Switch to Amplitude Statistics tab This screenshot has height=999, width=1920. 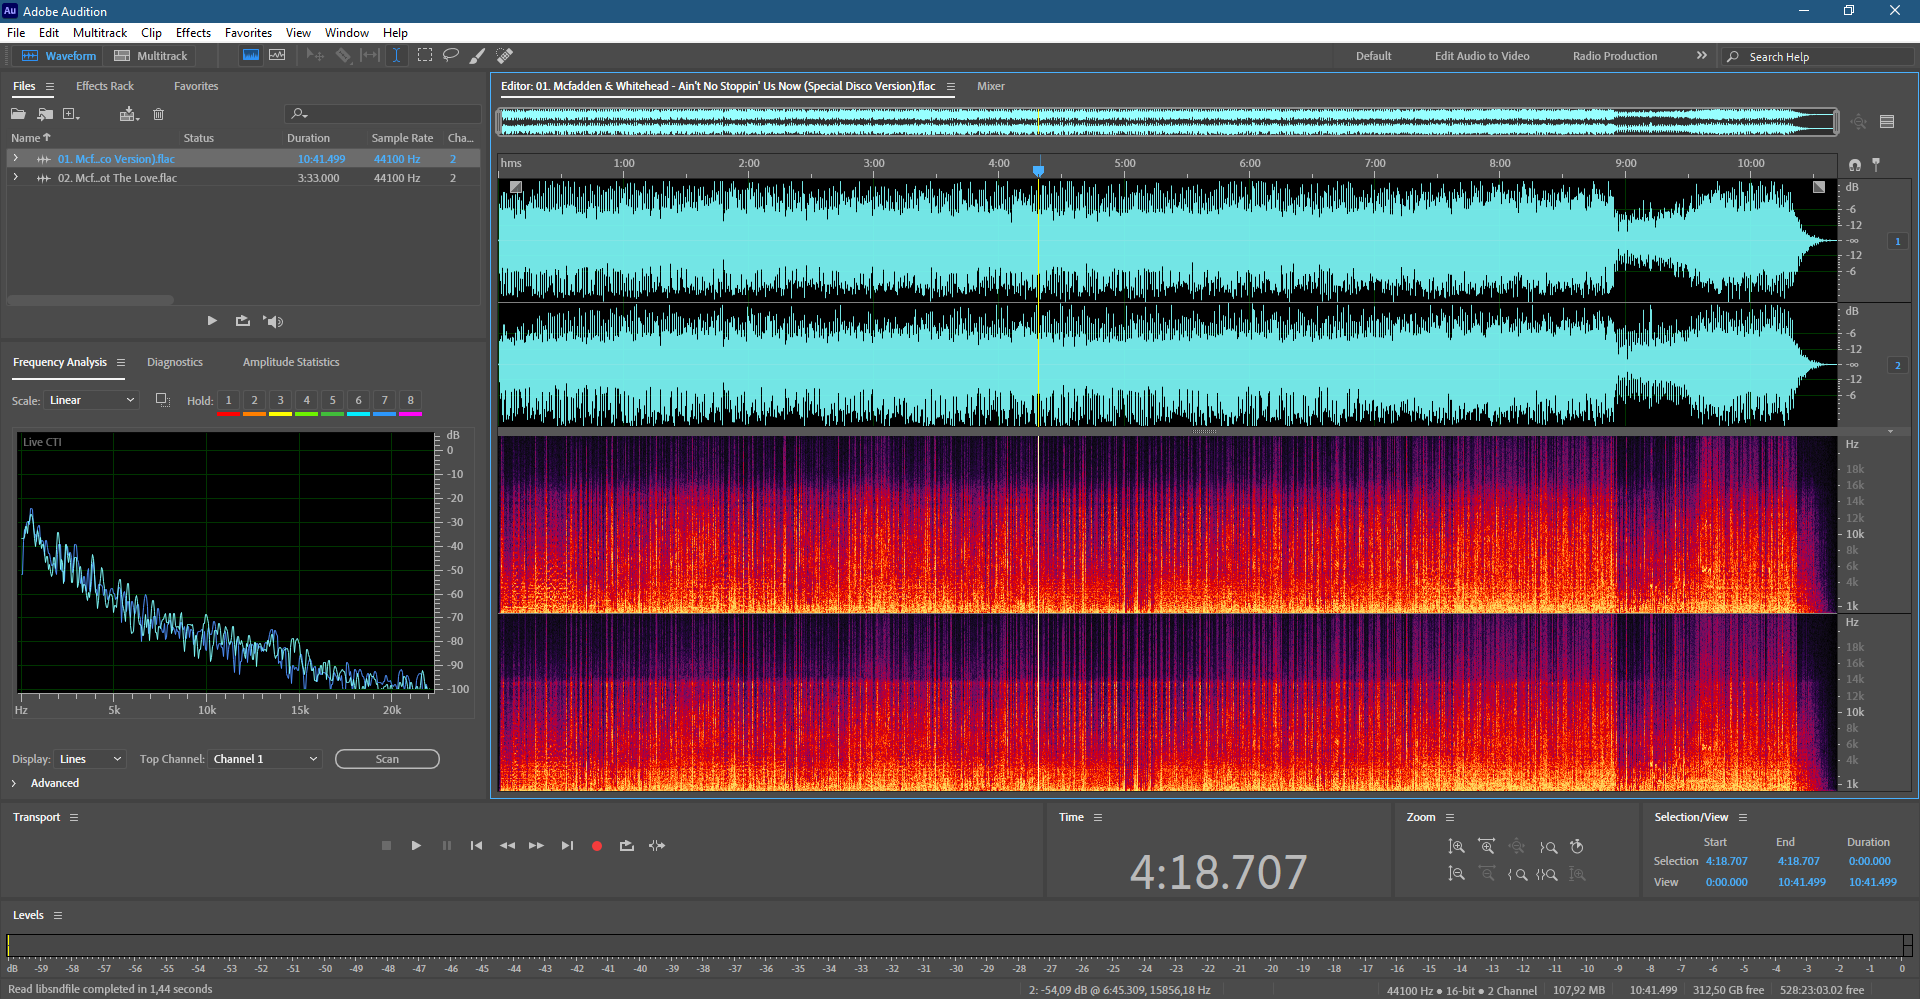[x=291, y=362]
